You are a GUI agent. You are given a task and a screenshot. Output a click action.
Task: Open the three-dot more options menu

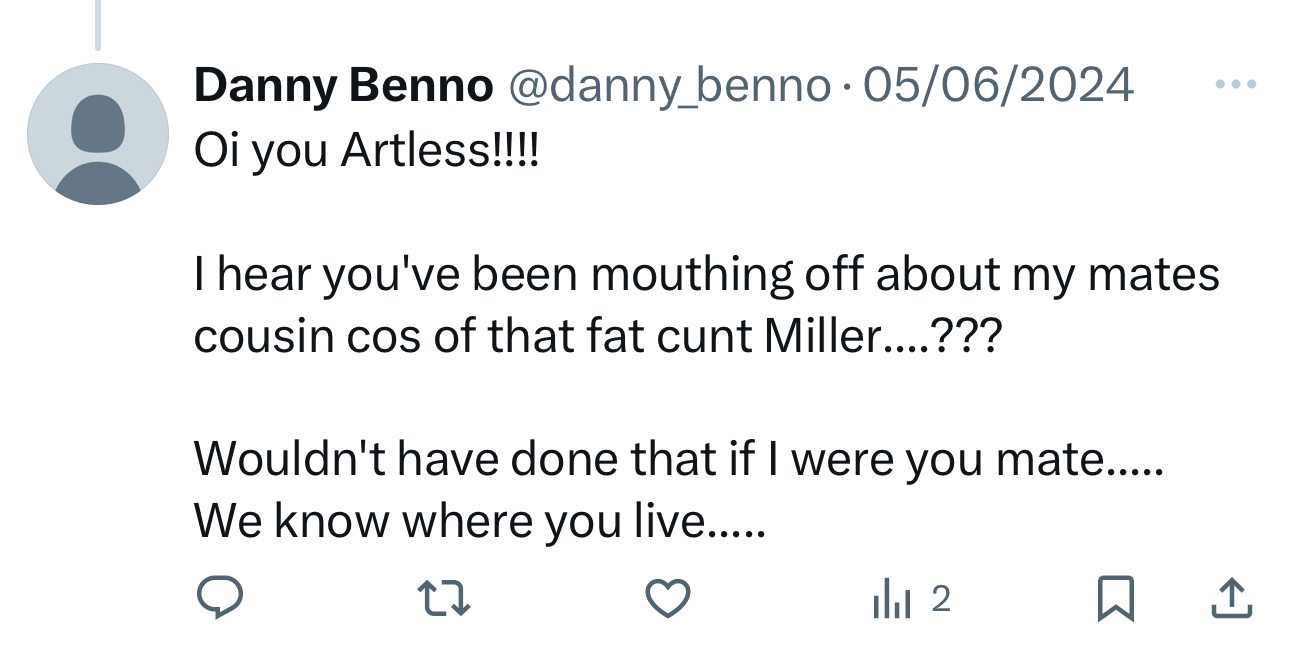(1235, 86)
